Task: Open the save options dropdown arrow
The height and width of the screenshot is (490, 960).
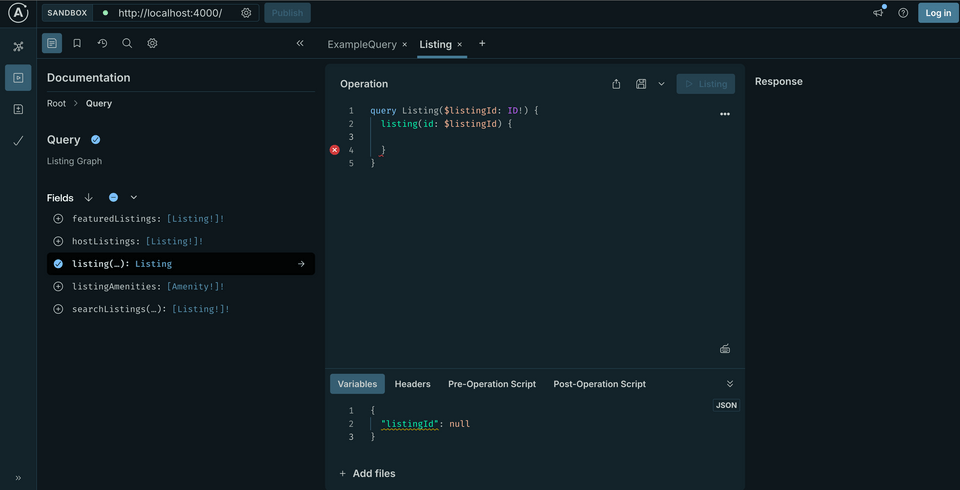Action: (661, 84)
